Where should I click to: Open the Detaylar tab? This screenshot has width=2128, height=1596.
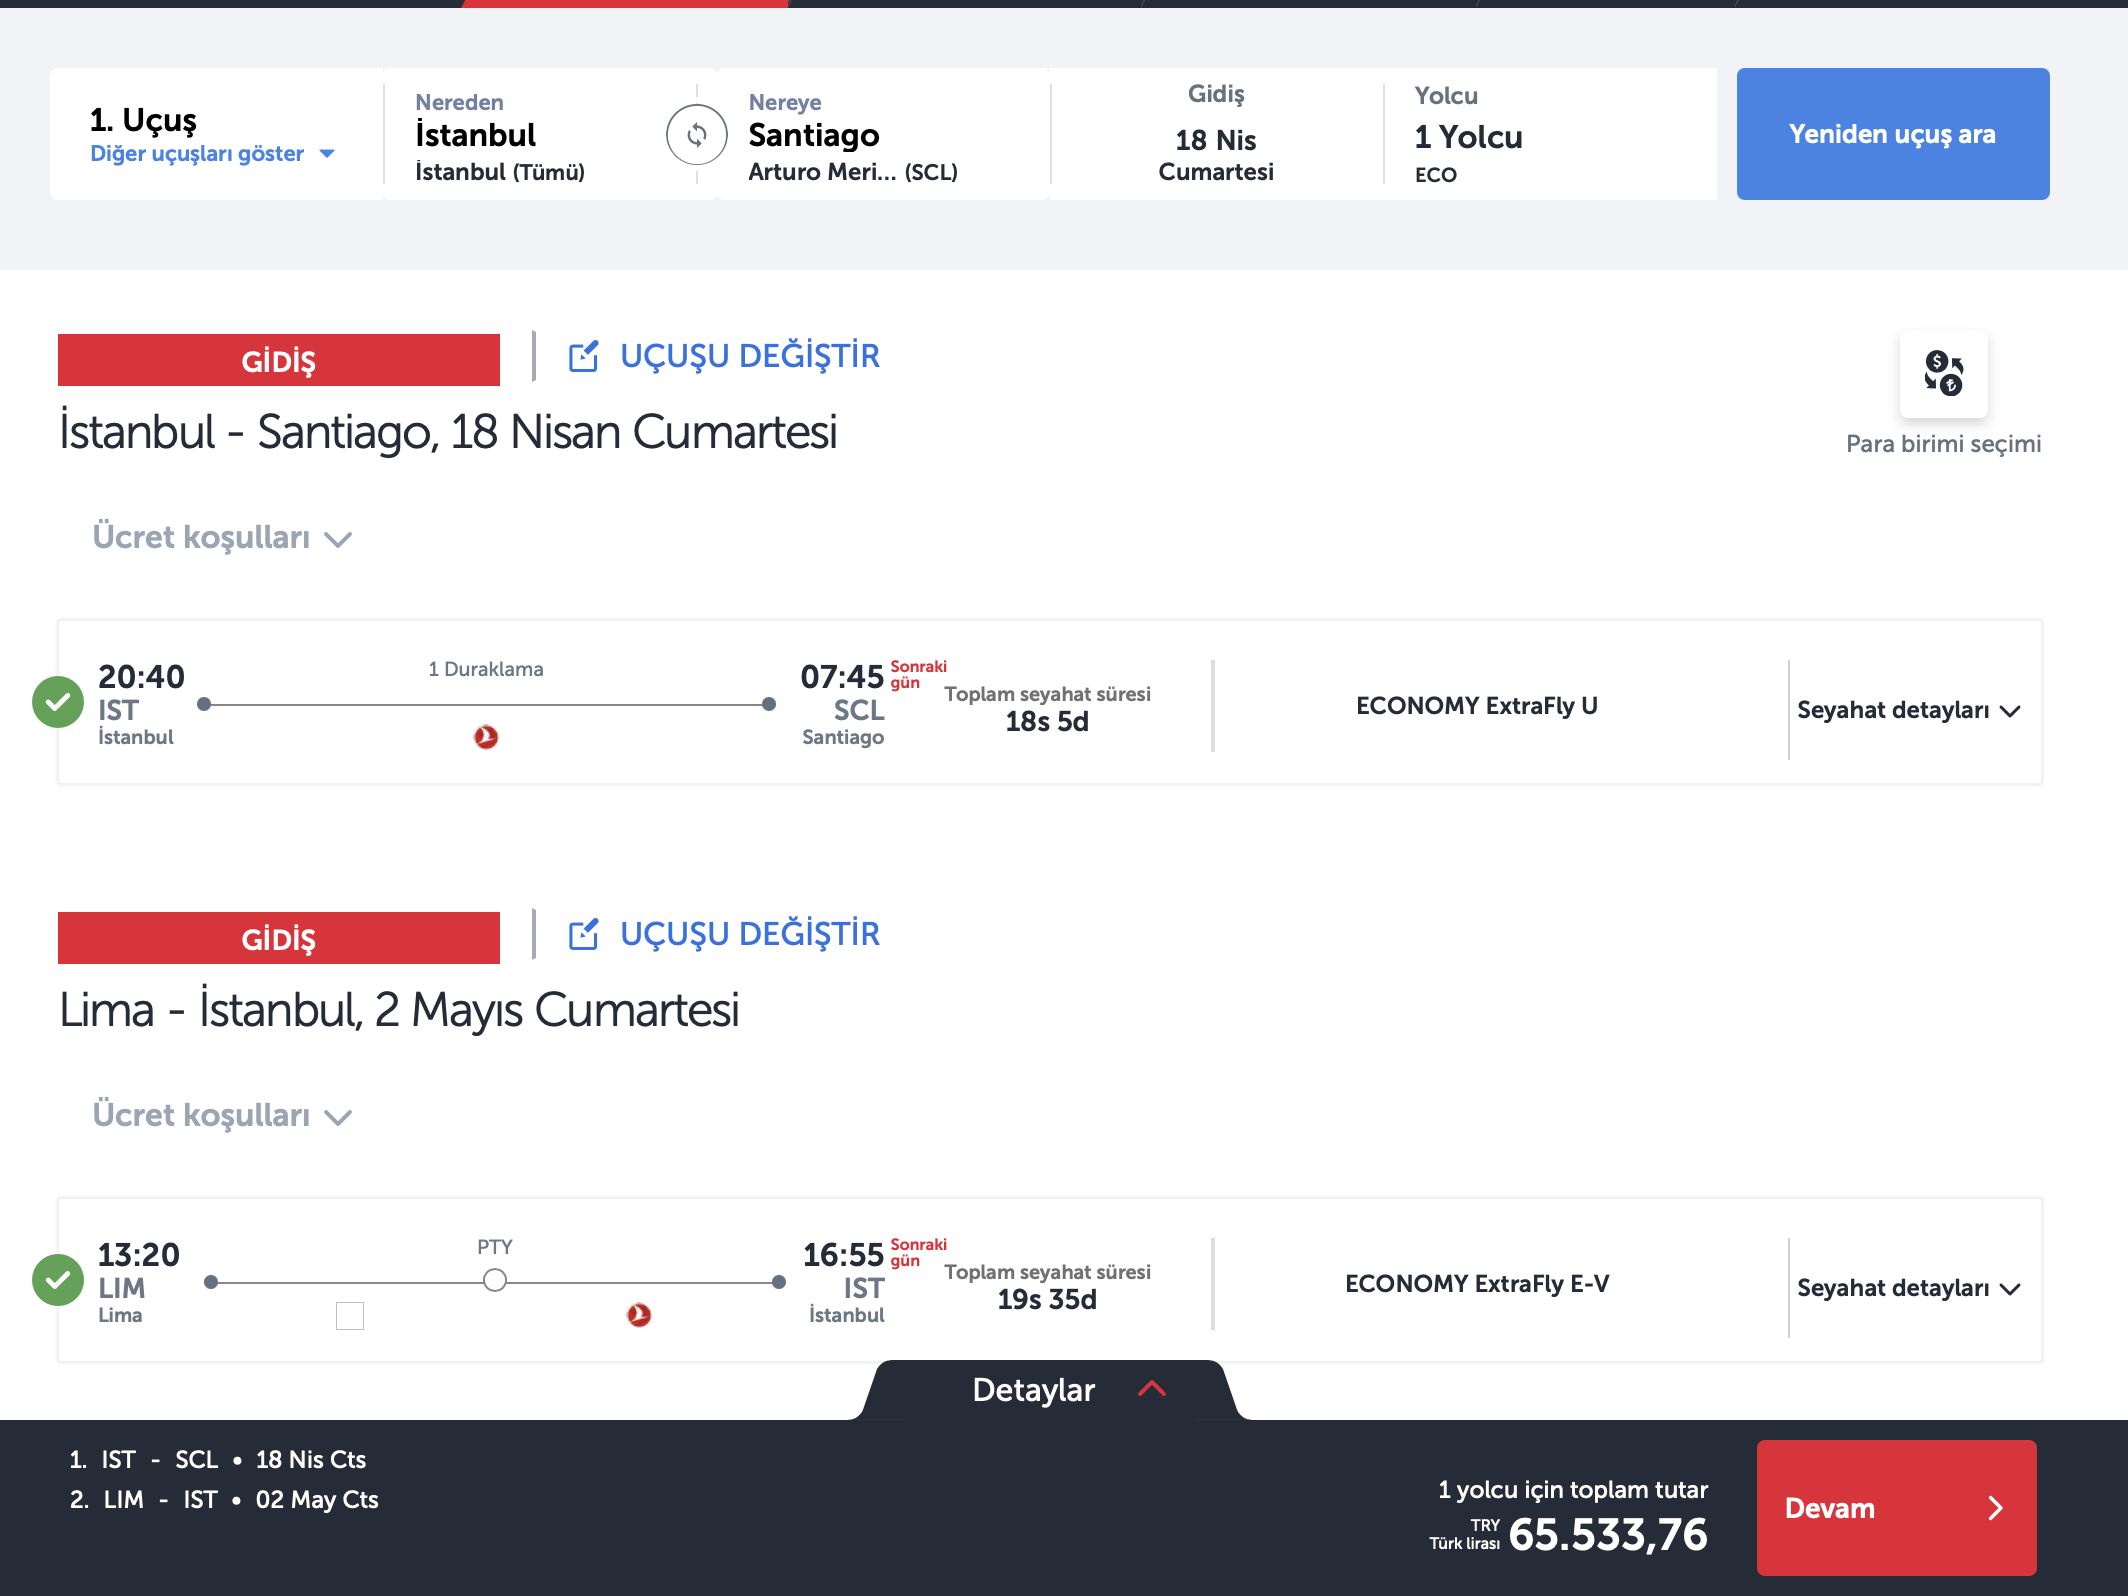click(x=1034, y=1390)
